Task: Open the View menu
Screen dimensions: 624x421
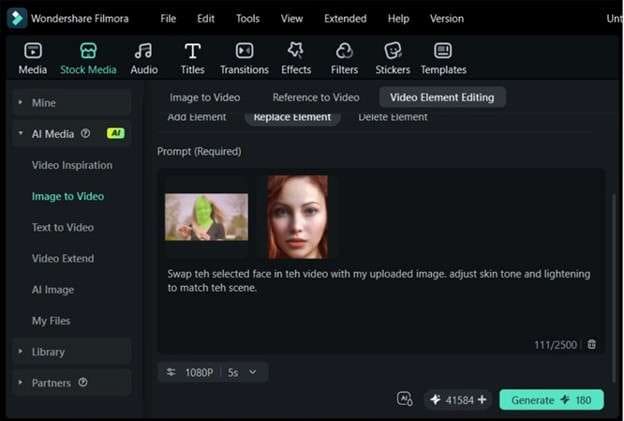Action: 292,19
